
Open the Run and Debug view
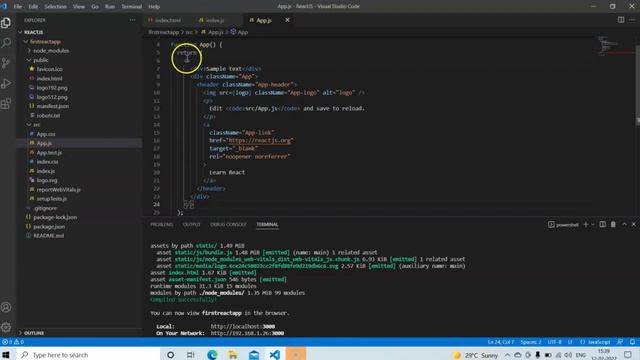[x=6, y=84]
